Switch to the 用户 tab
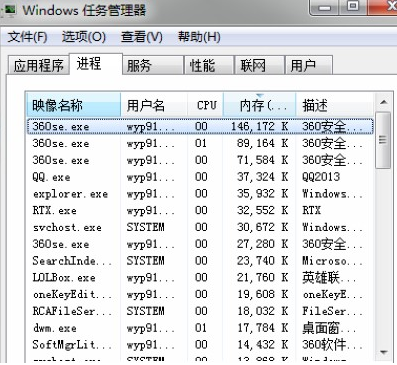Viewport: 397px width, 365px height. tap(309, 65)
